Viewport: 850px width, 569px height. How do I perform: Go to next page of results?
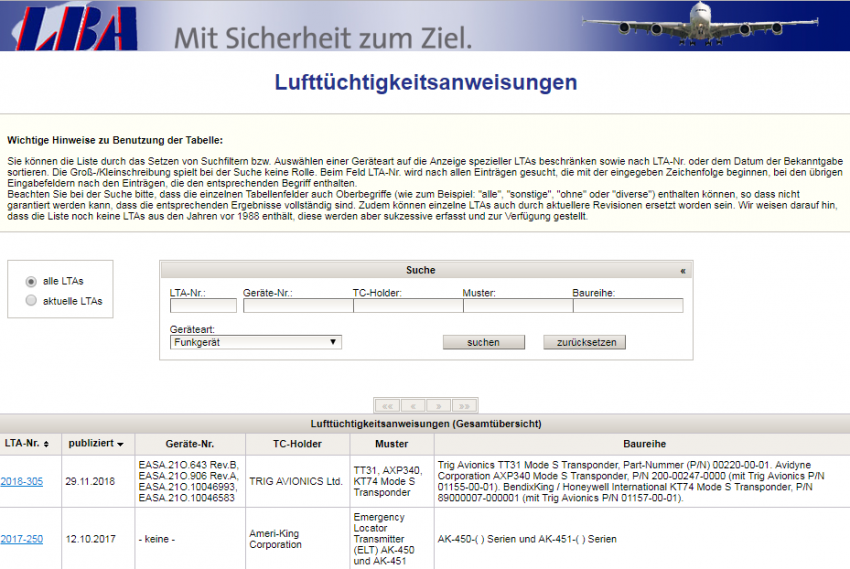click(439, 405)
